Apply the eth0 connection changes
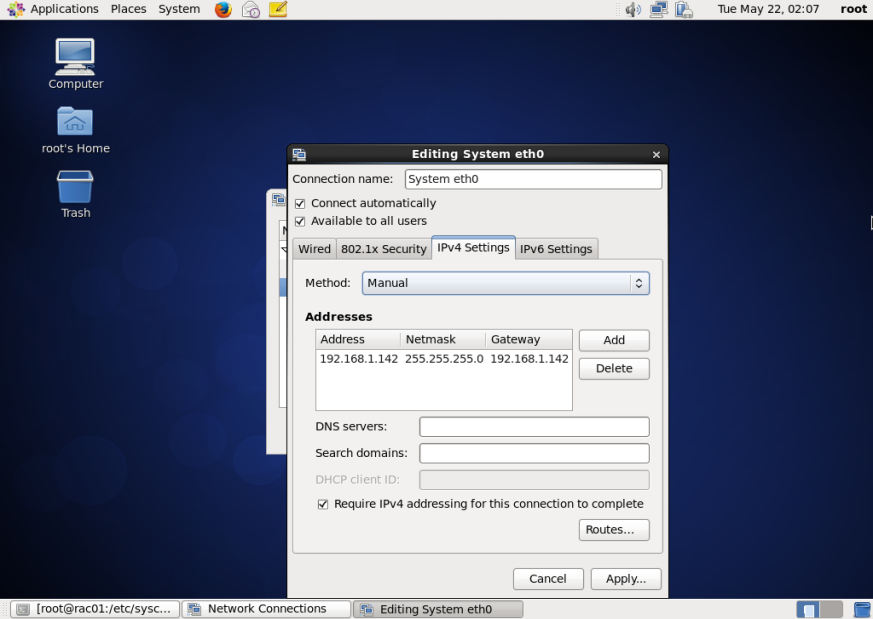 tap(625, 578)
